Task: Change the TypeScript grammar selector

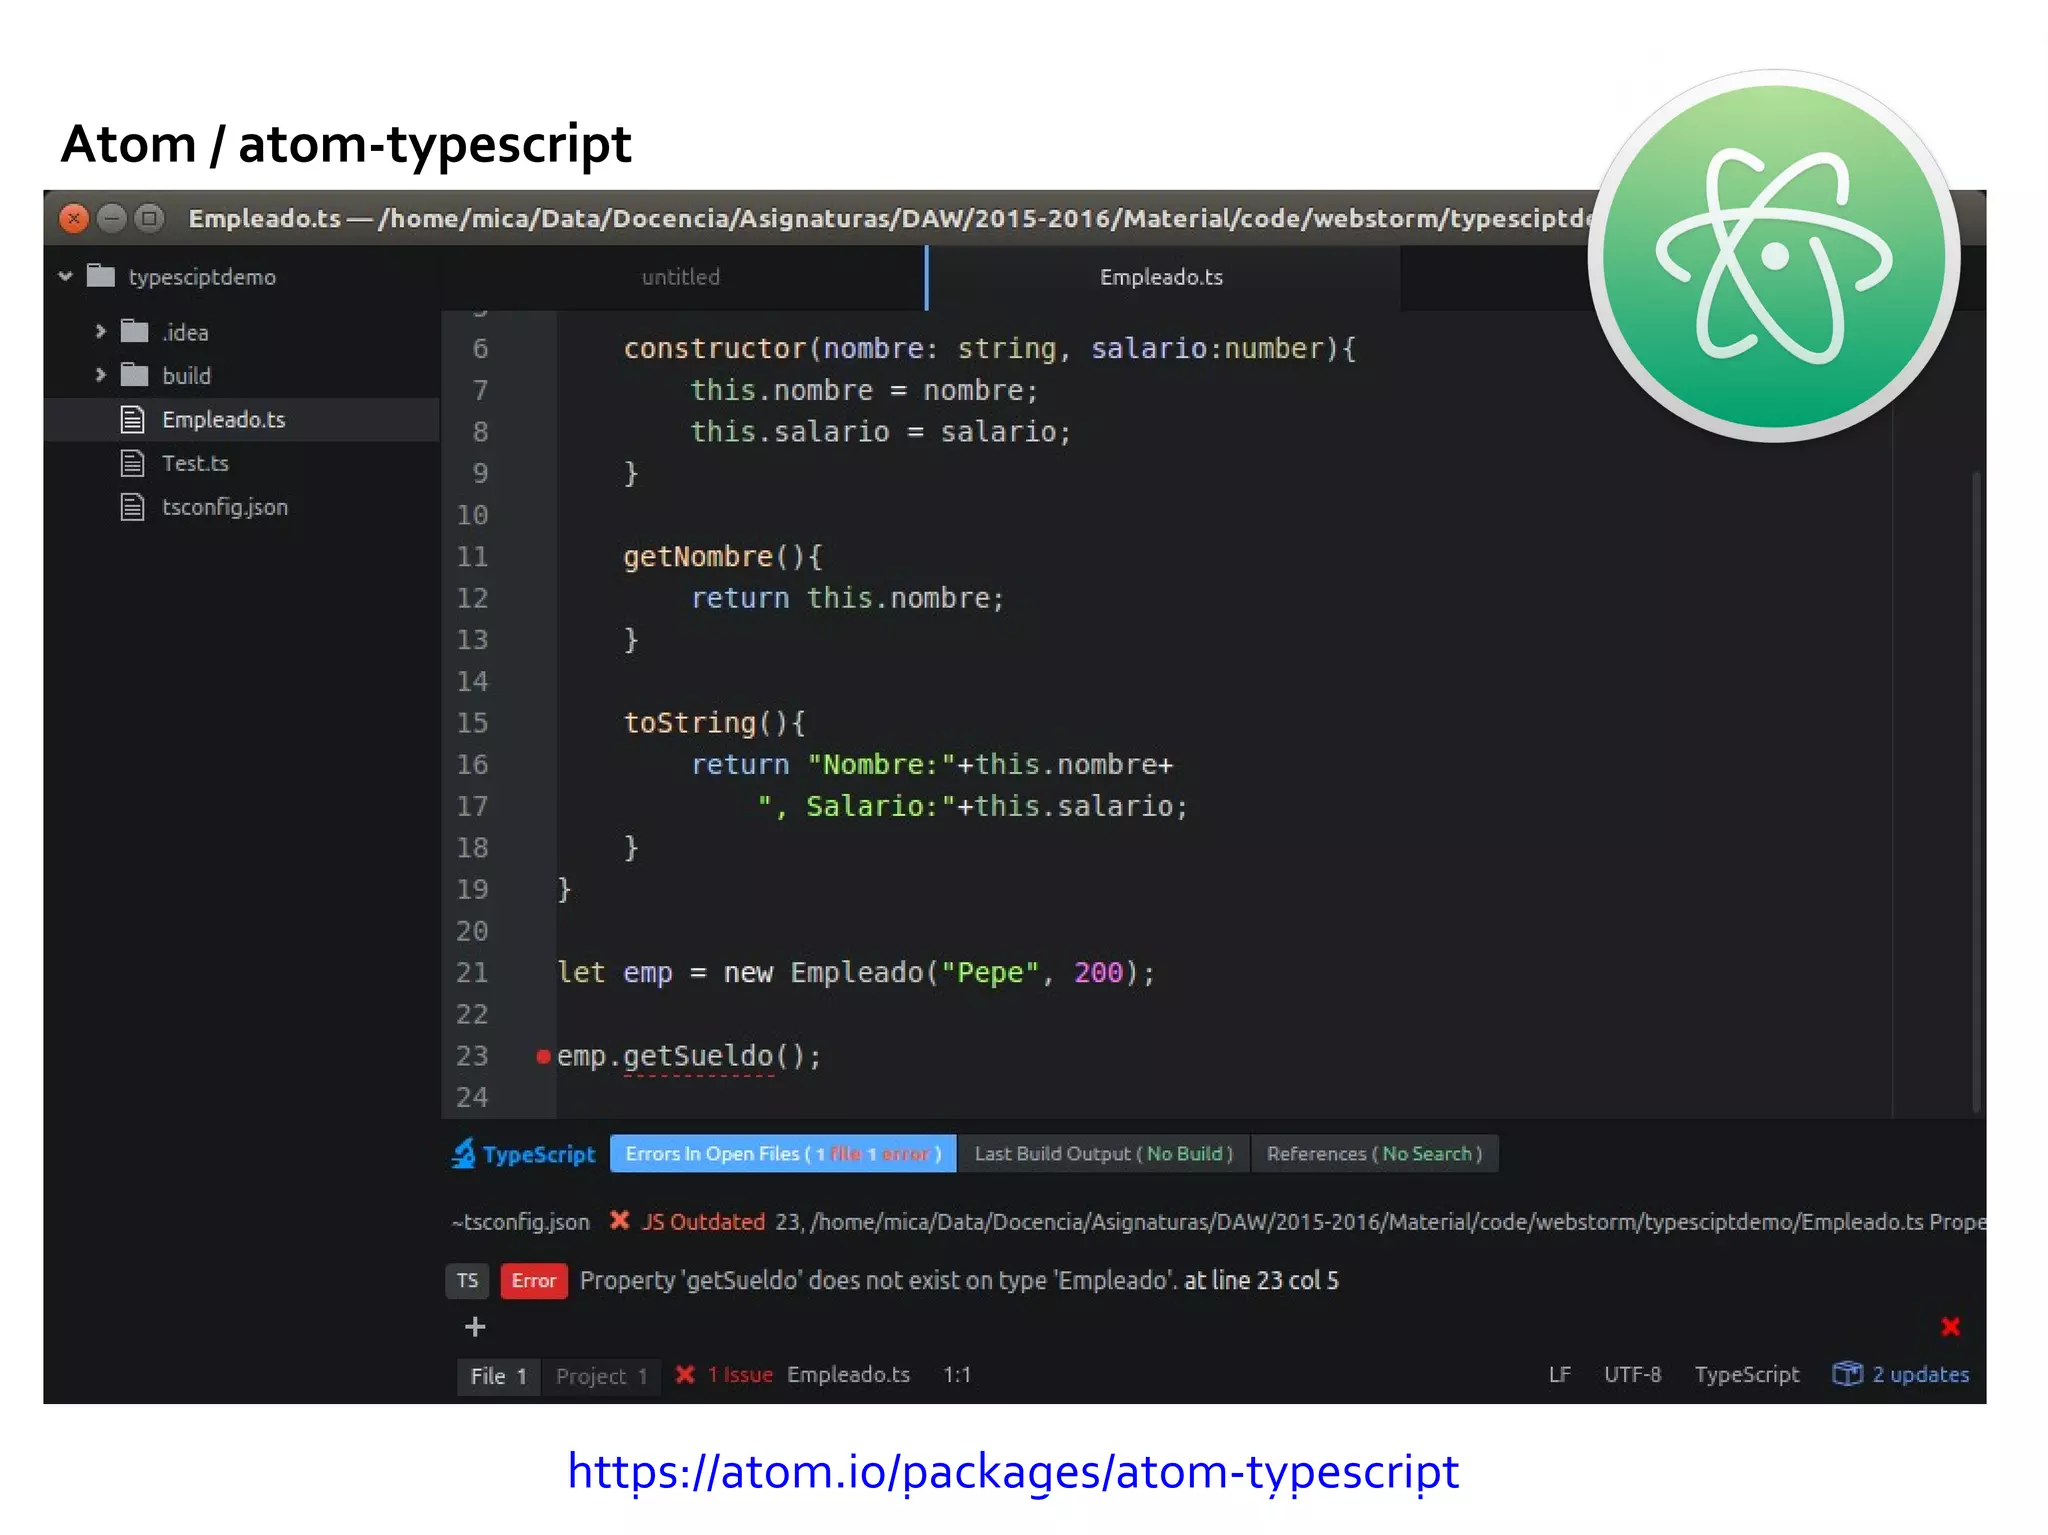Action: [1746, 1375]
